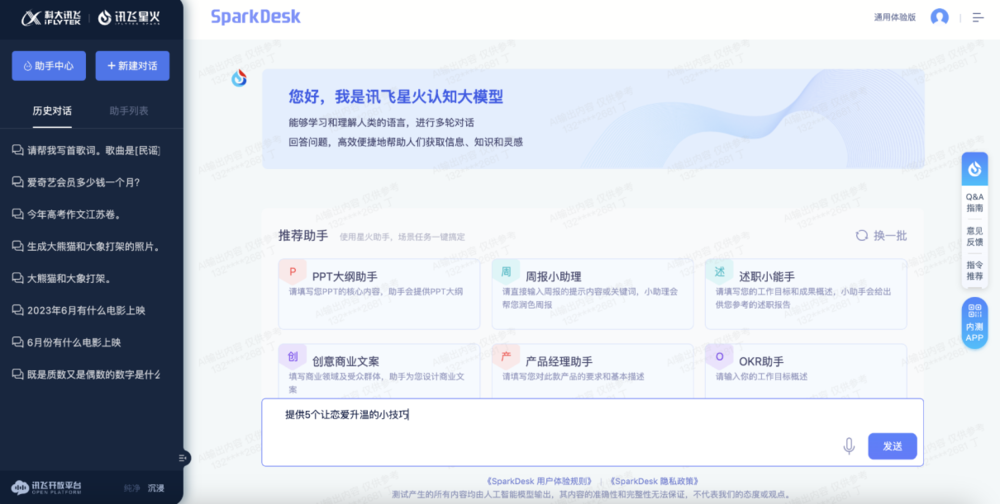
Task: Click the iFLYTEK Spark (讯飞星火) logo
Action: click(x=129, y=18)
